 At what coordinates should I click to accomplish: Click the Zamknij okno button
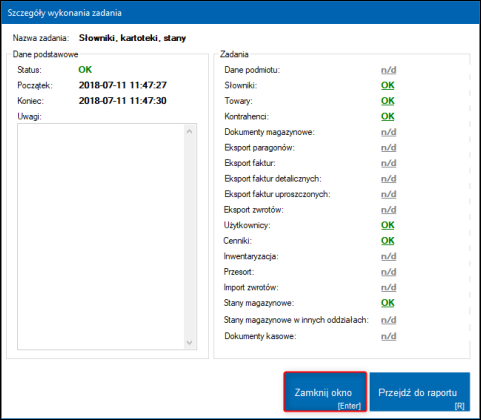(x=325, y=392)
